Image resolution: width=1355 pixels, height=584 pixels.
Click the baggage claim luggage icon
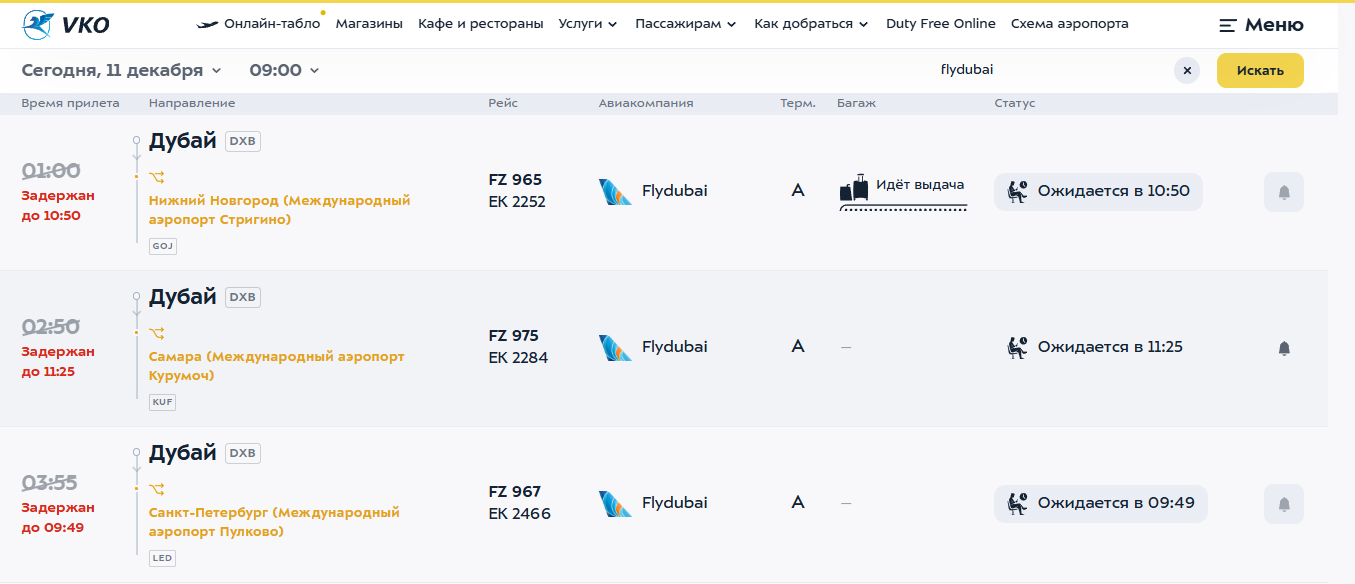click(854, 189)
